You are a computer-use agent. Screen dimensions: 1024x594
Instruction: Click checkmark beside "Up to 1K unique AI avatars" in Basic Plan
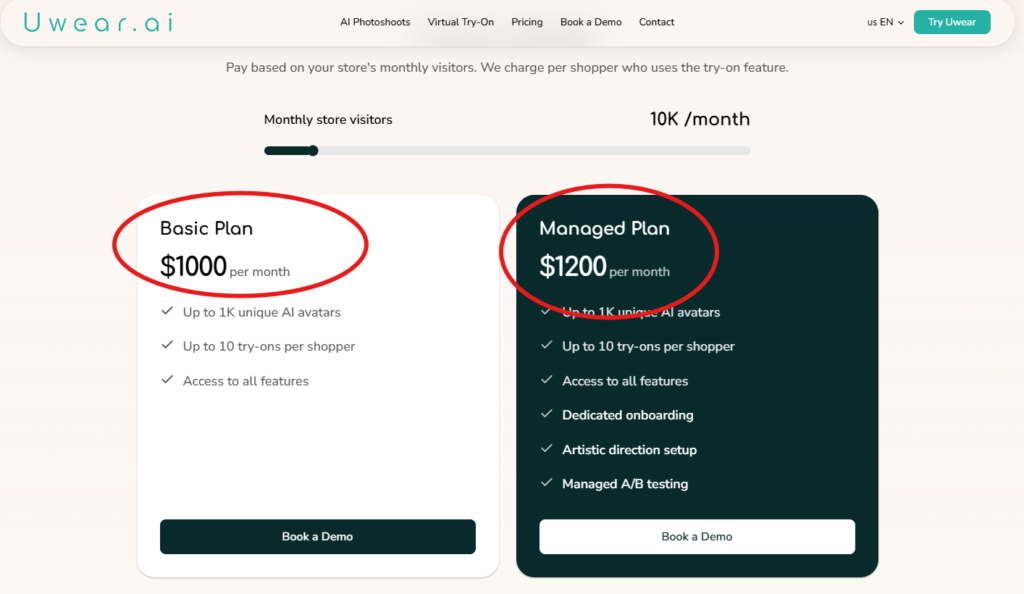coord(167,312)
